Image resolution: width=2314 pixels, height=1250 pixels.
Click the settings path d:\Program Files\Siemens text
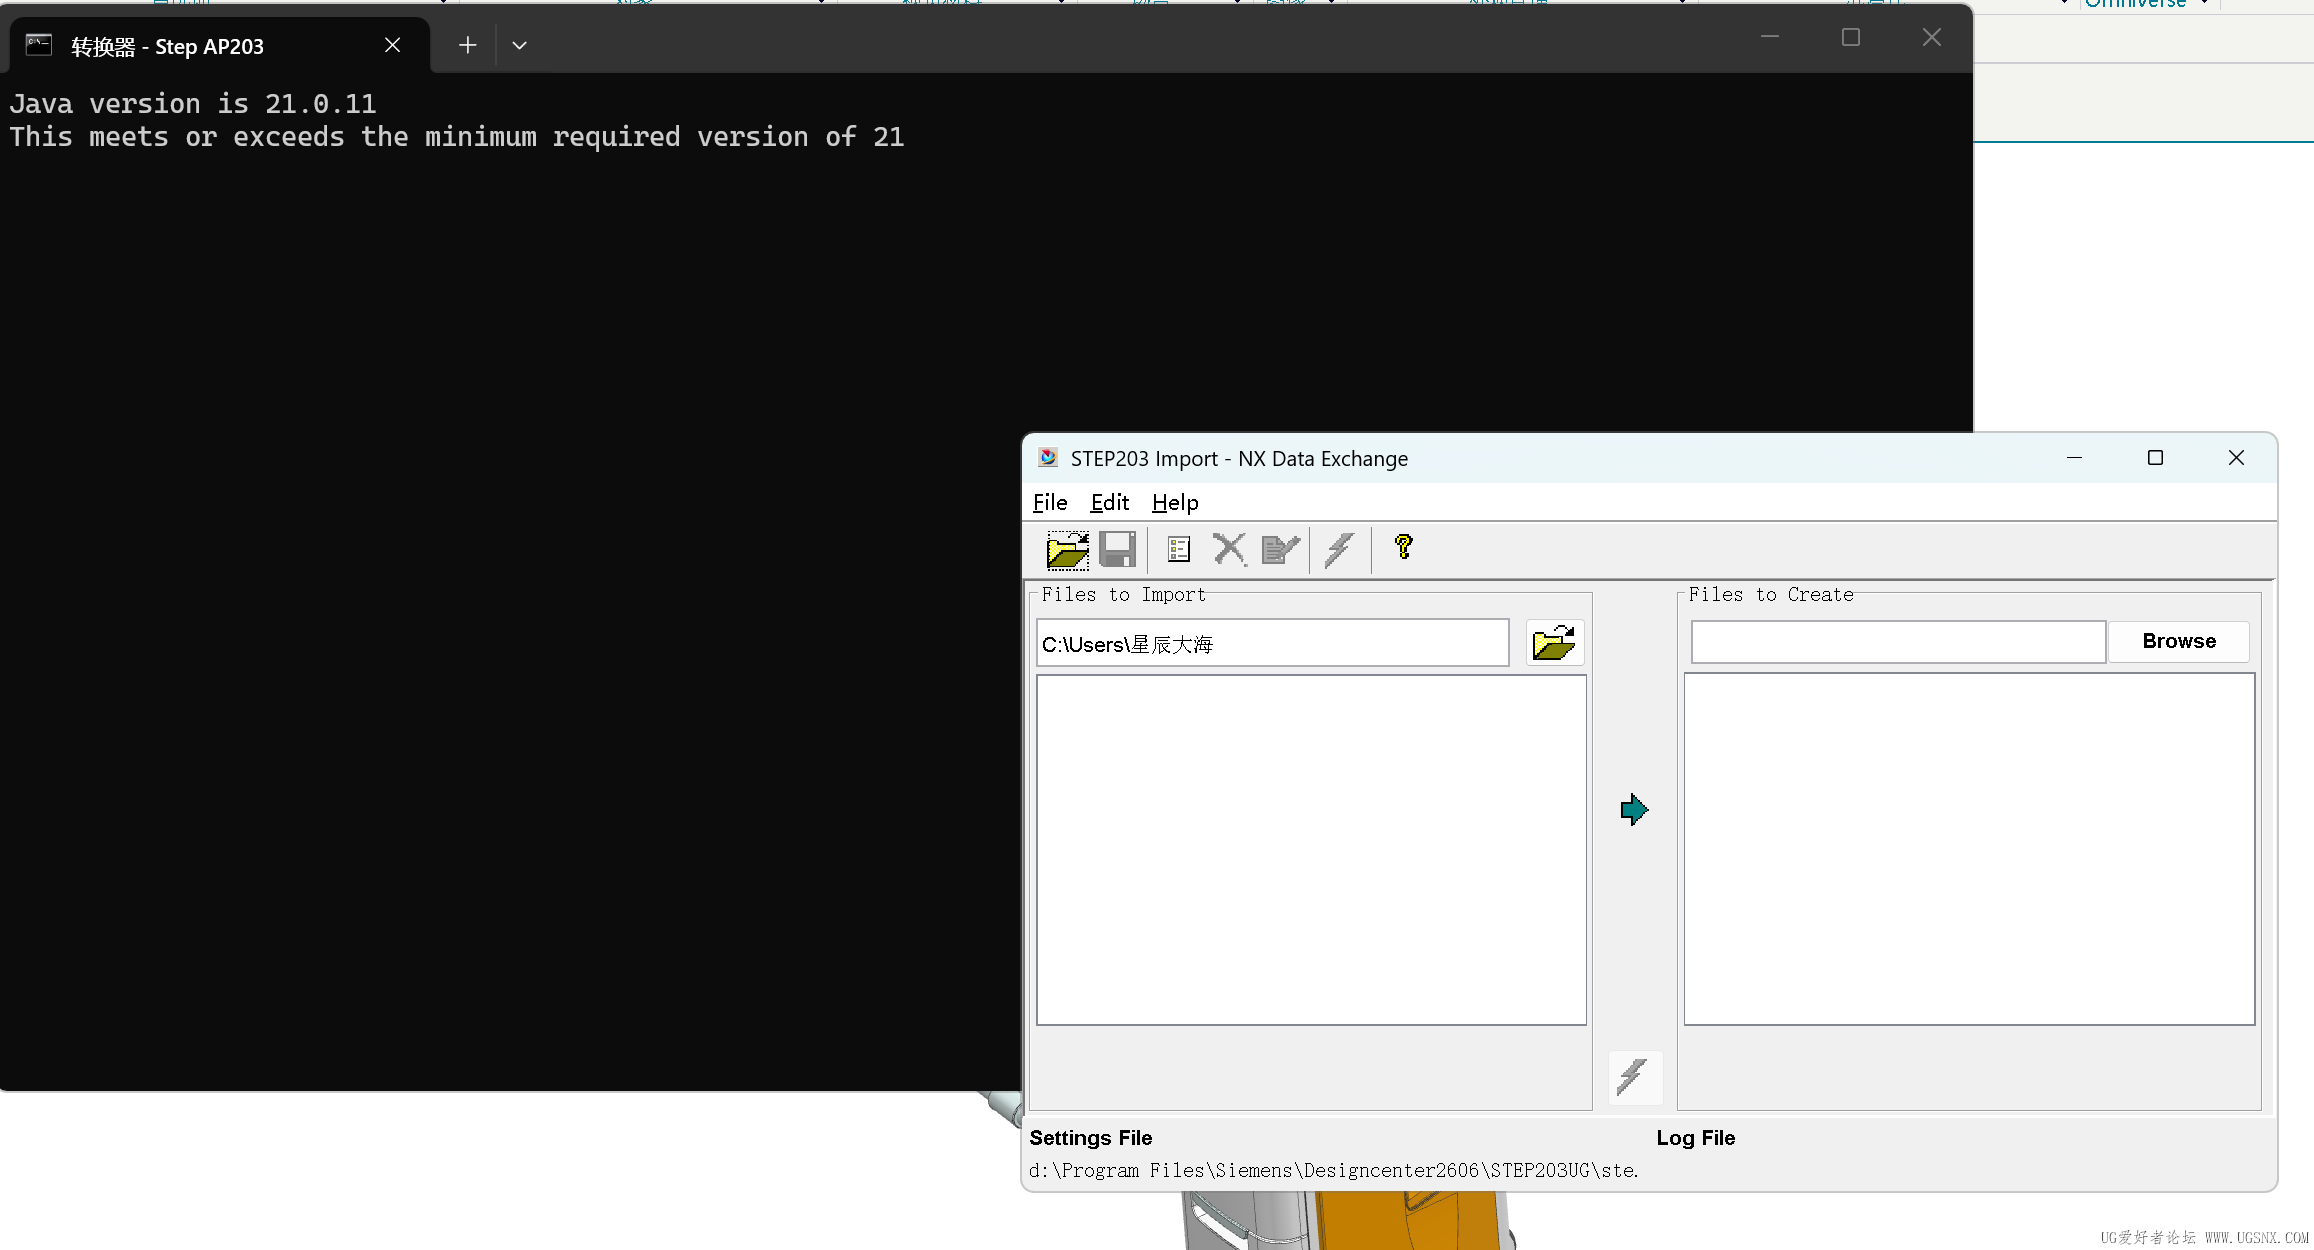click(1334, 1170)
